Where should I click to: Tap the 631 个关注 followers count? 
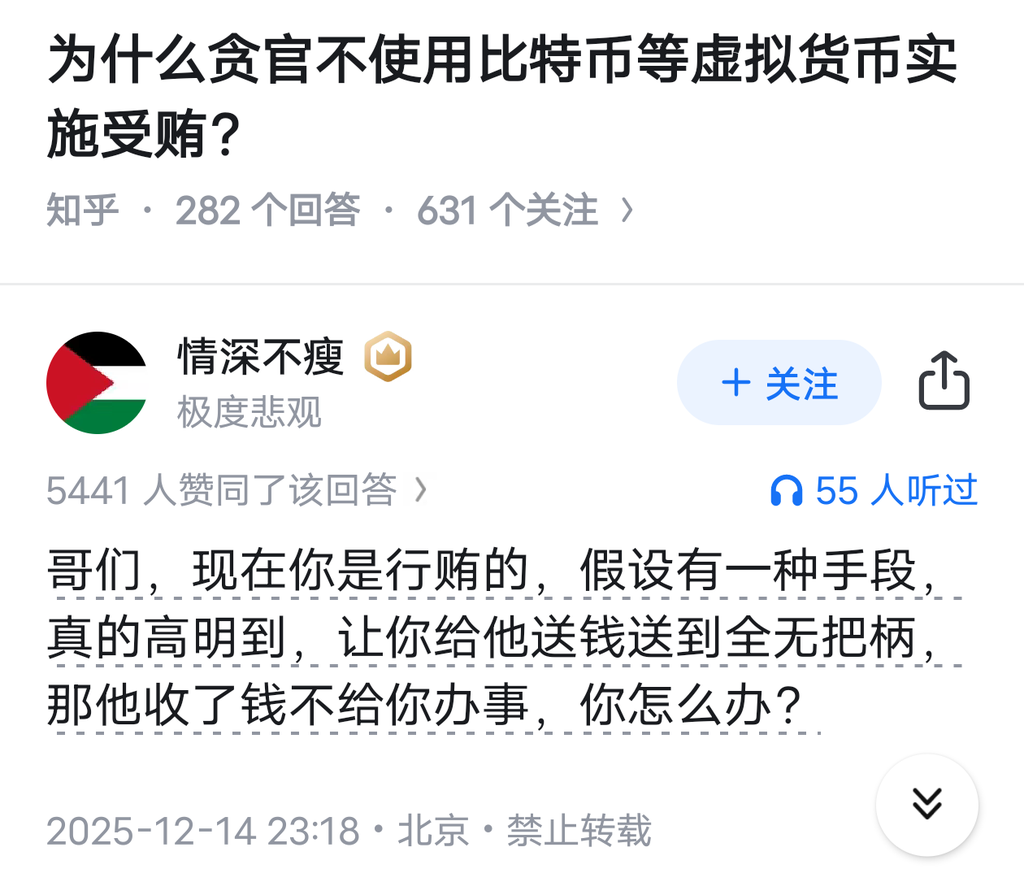pyautogui.click(x=507, y=210)
